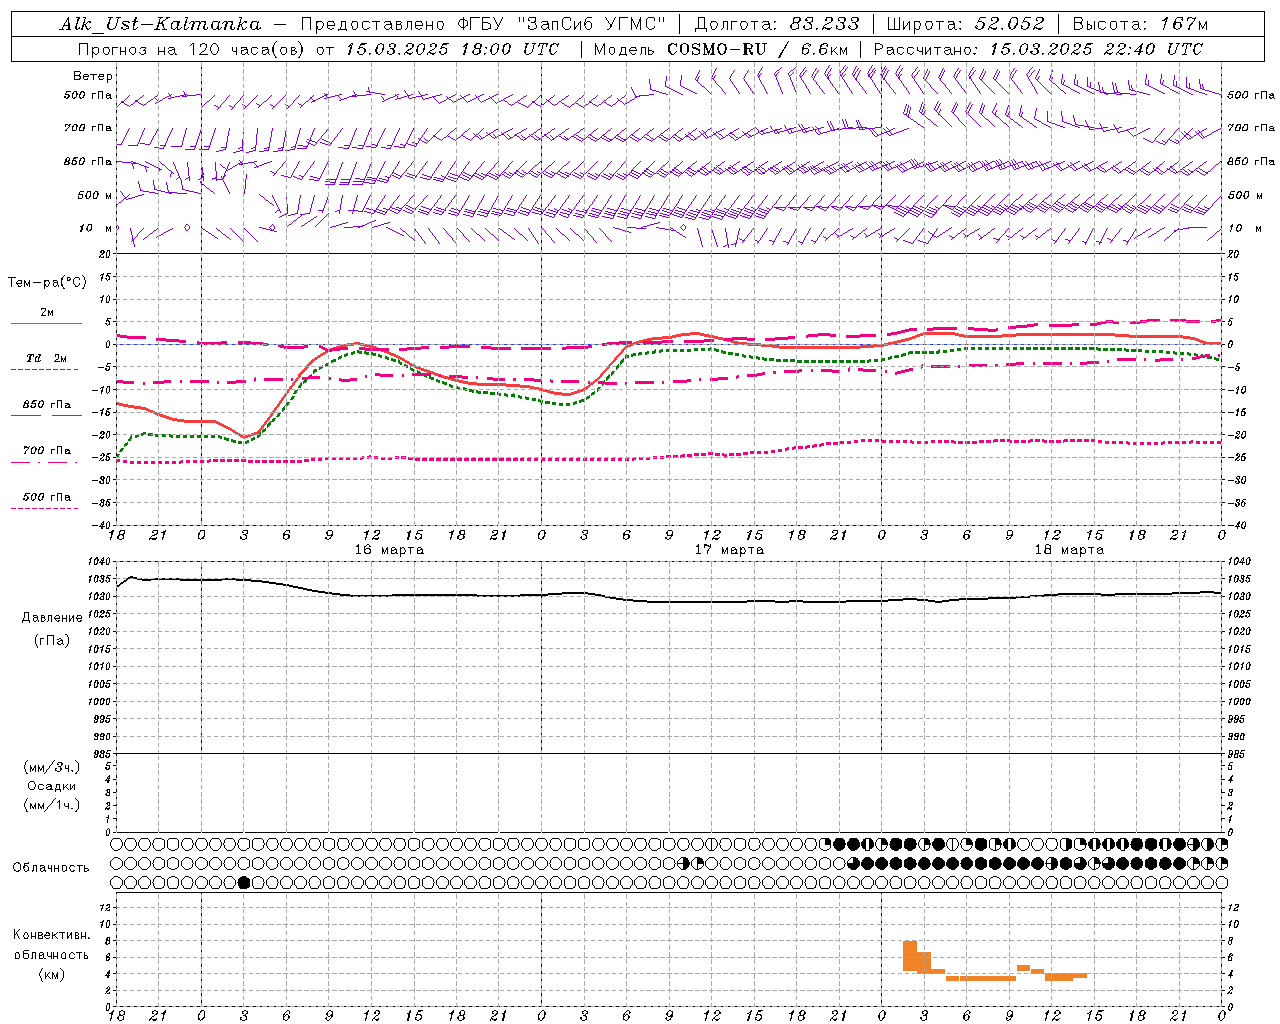Click the "Конвективн." convective cloud label
Image resolution: width=1280 pixels, height=1024 pixels.
[x=52, y=935]
